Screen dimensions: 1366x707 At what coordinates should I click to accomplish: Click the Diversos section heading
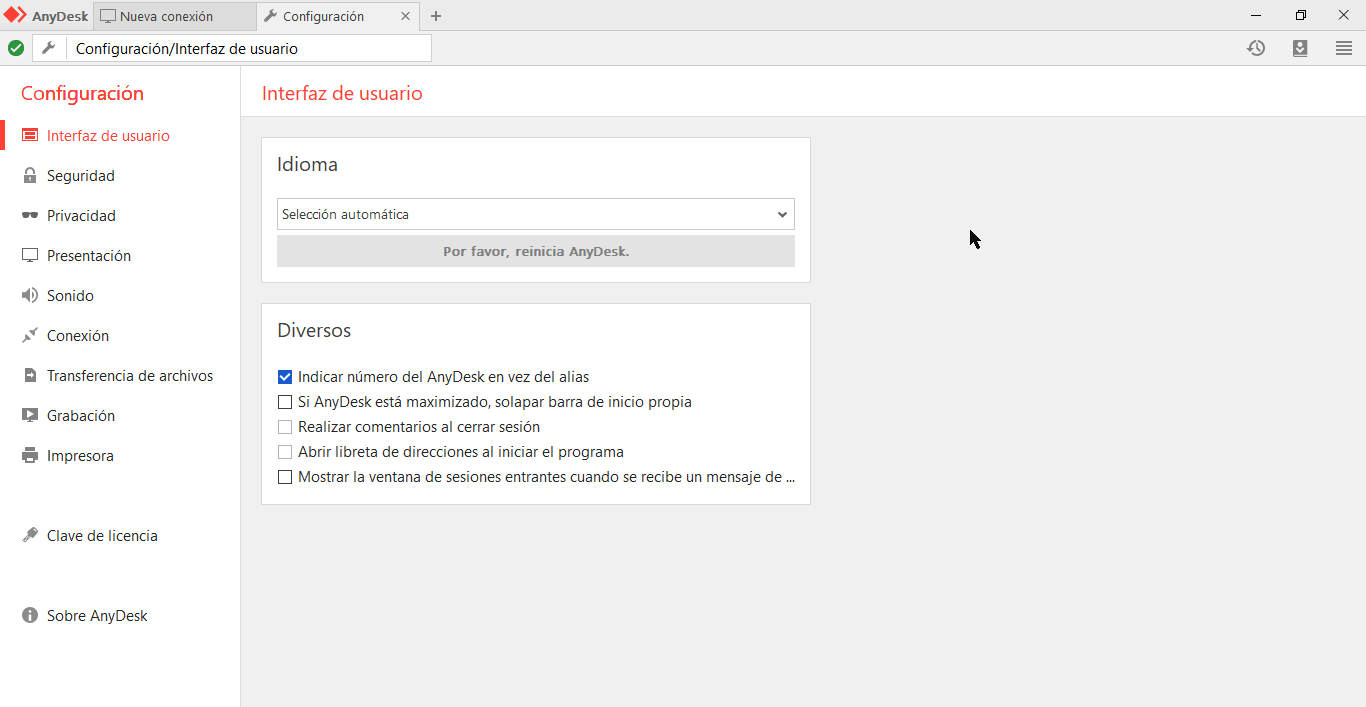point(314,331)
